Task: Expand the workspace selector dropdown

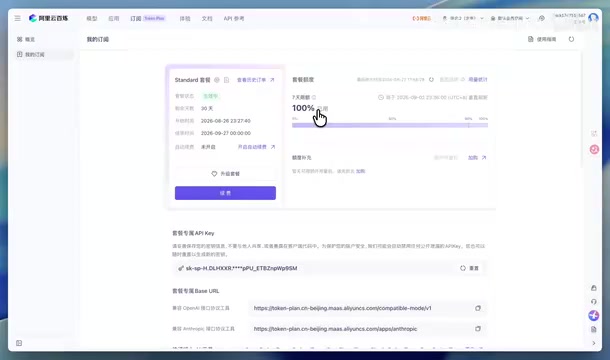Action: coord(510,18)
